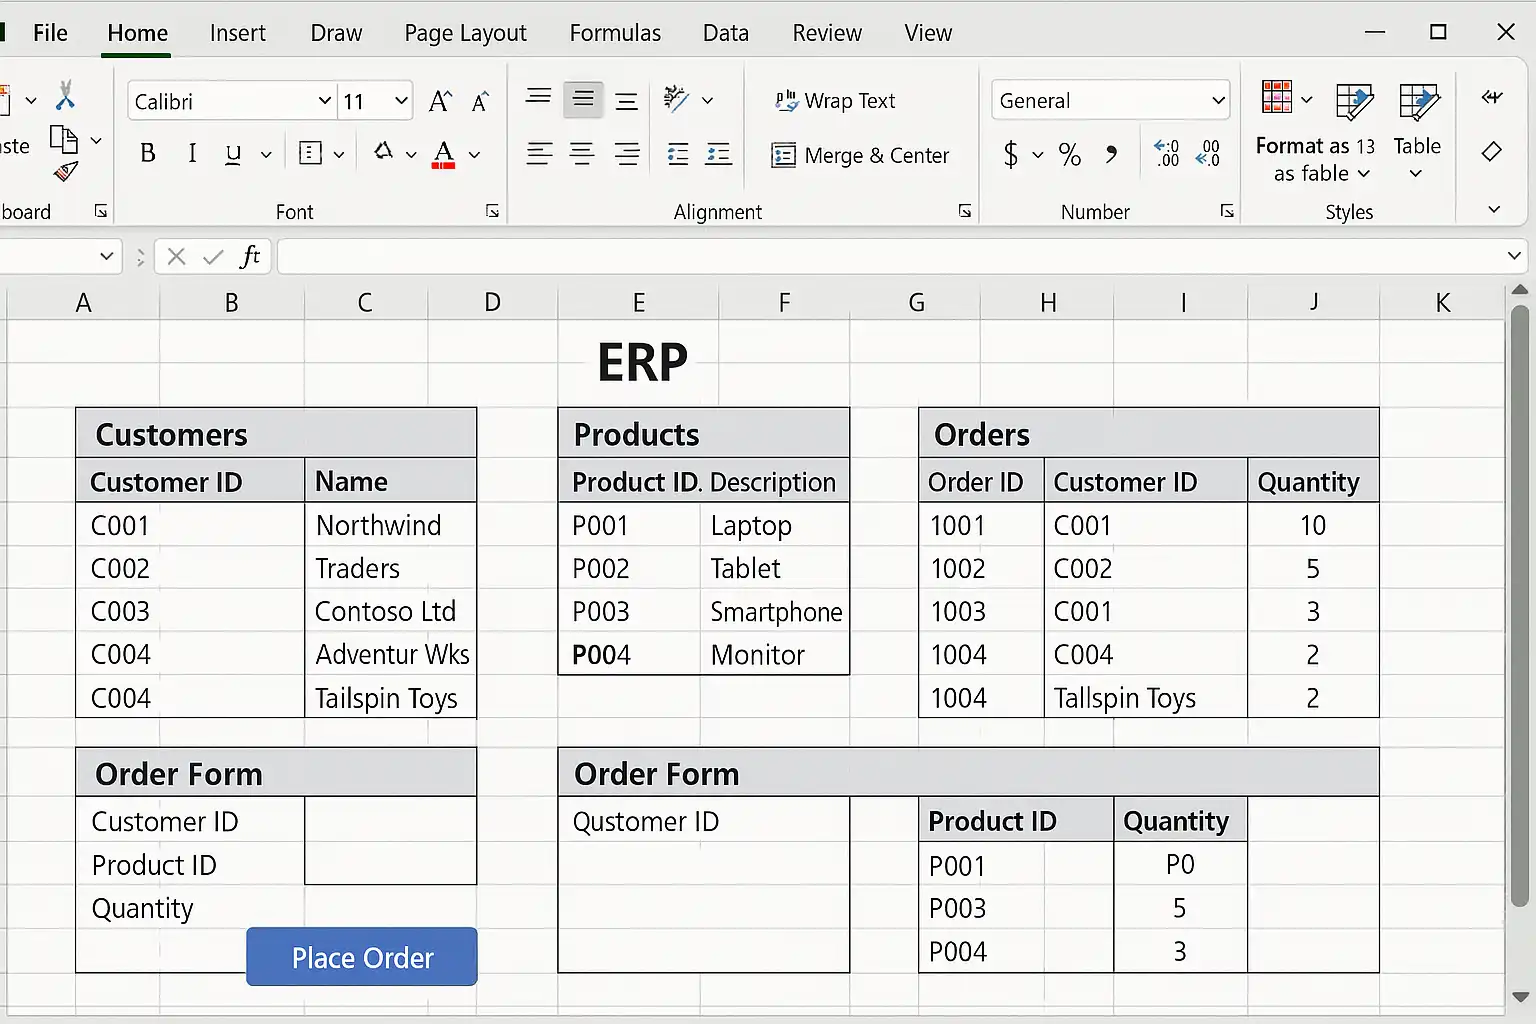Toggle Wrap Text on

click(836, 101)
